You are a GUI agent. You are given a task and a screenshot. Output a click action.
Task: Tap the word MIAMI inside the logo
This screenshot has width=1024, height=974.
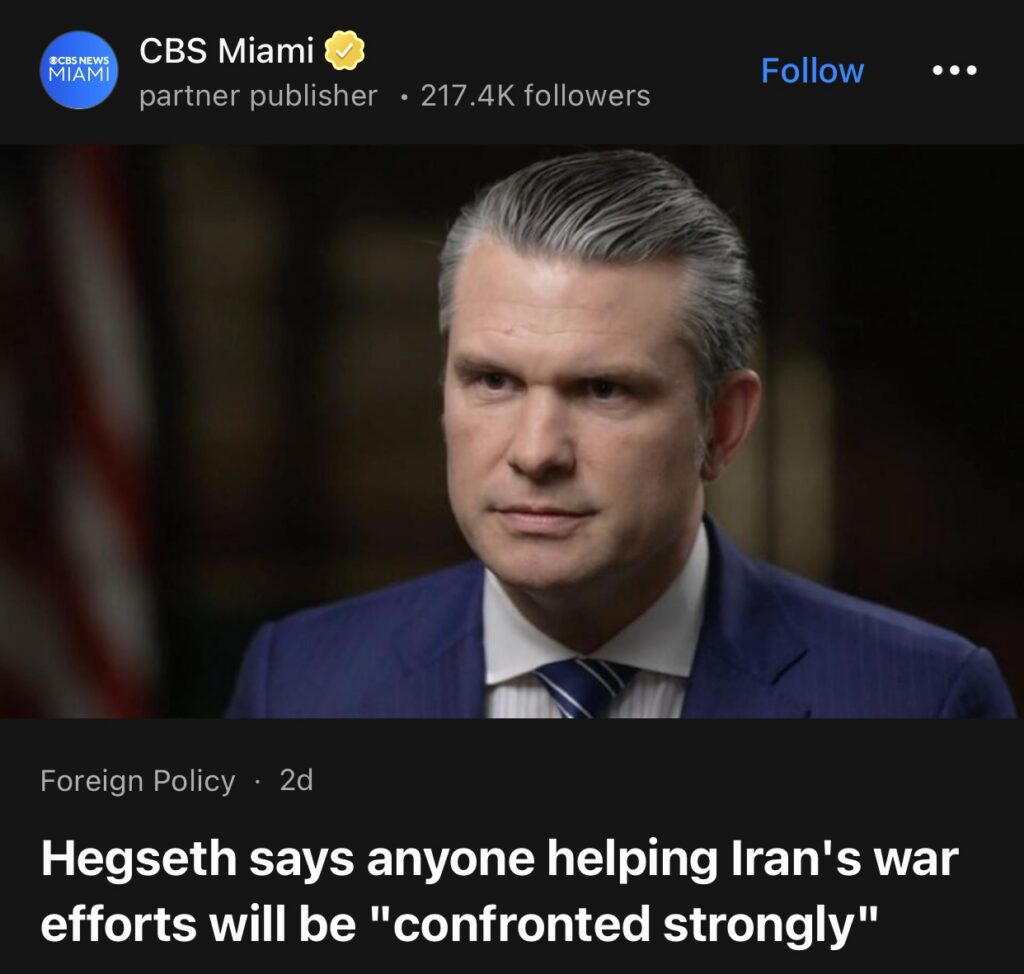(x=79, y=74)
